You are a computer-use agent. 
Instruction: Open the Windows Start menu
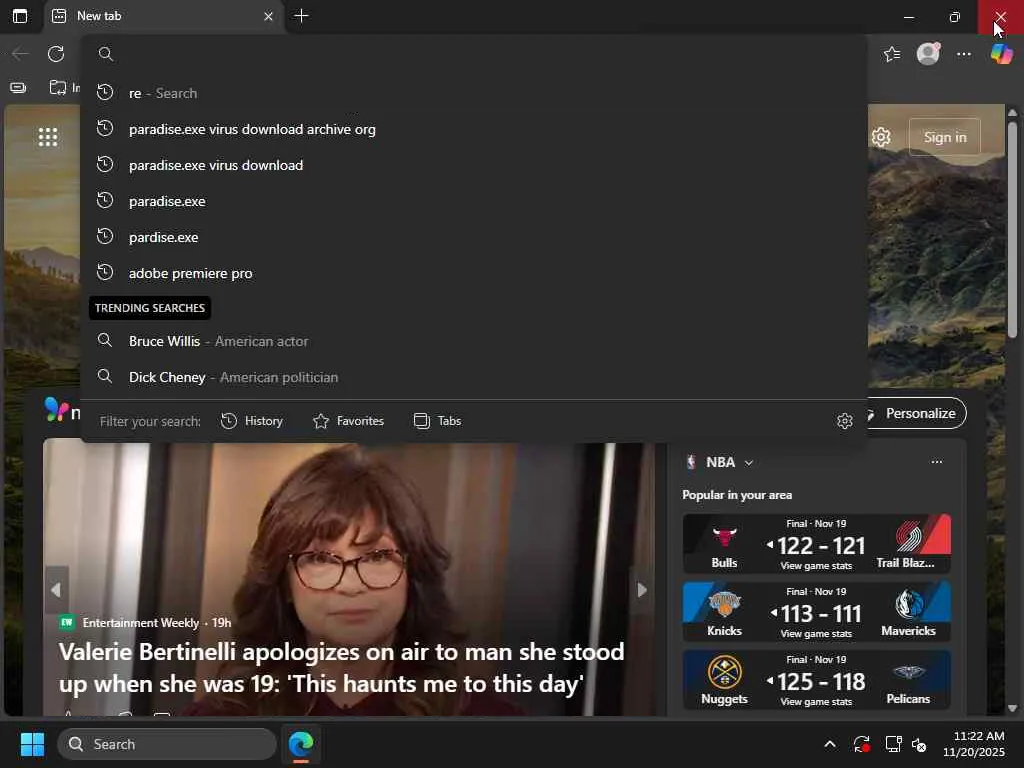point(32,744)
